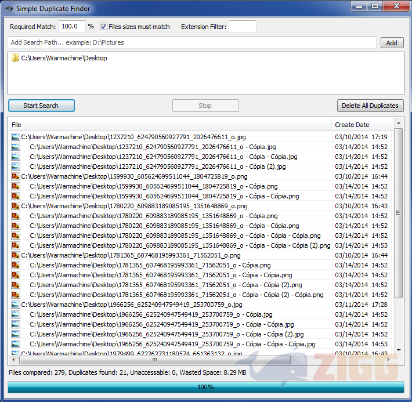Viewport: 412px width, 402px height.
Task: Focus the Extension Filter input box
Action: (242, 26)
